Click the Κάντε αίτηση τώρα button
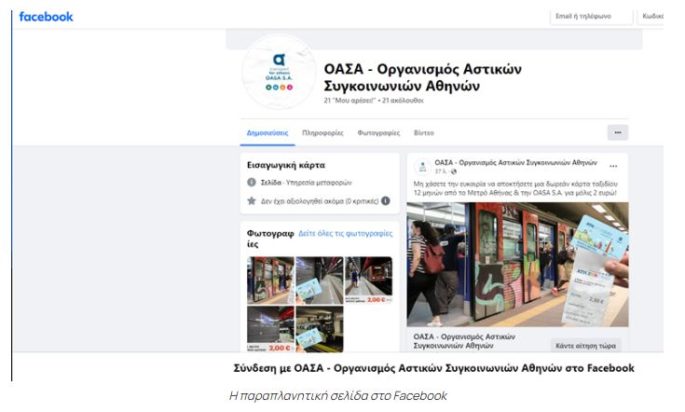 click(x=585, y=345)
